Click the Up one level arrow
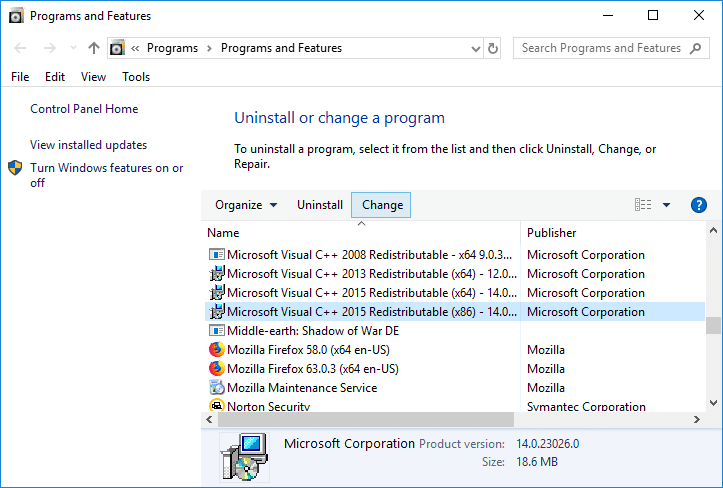The image size is (723, 488). (94, 48)
